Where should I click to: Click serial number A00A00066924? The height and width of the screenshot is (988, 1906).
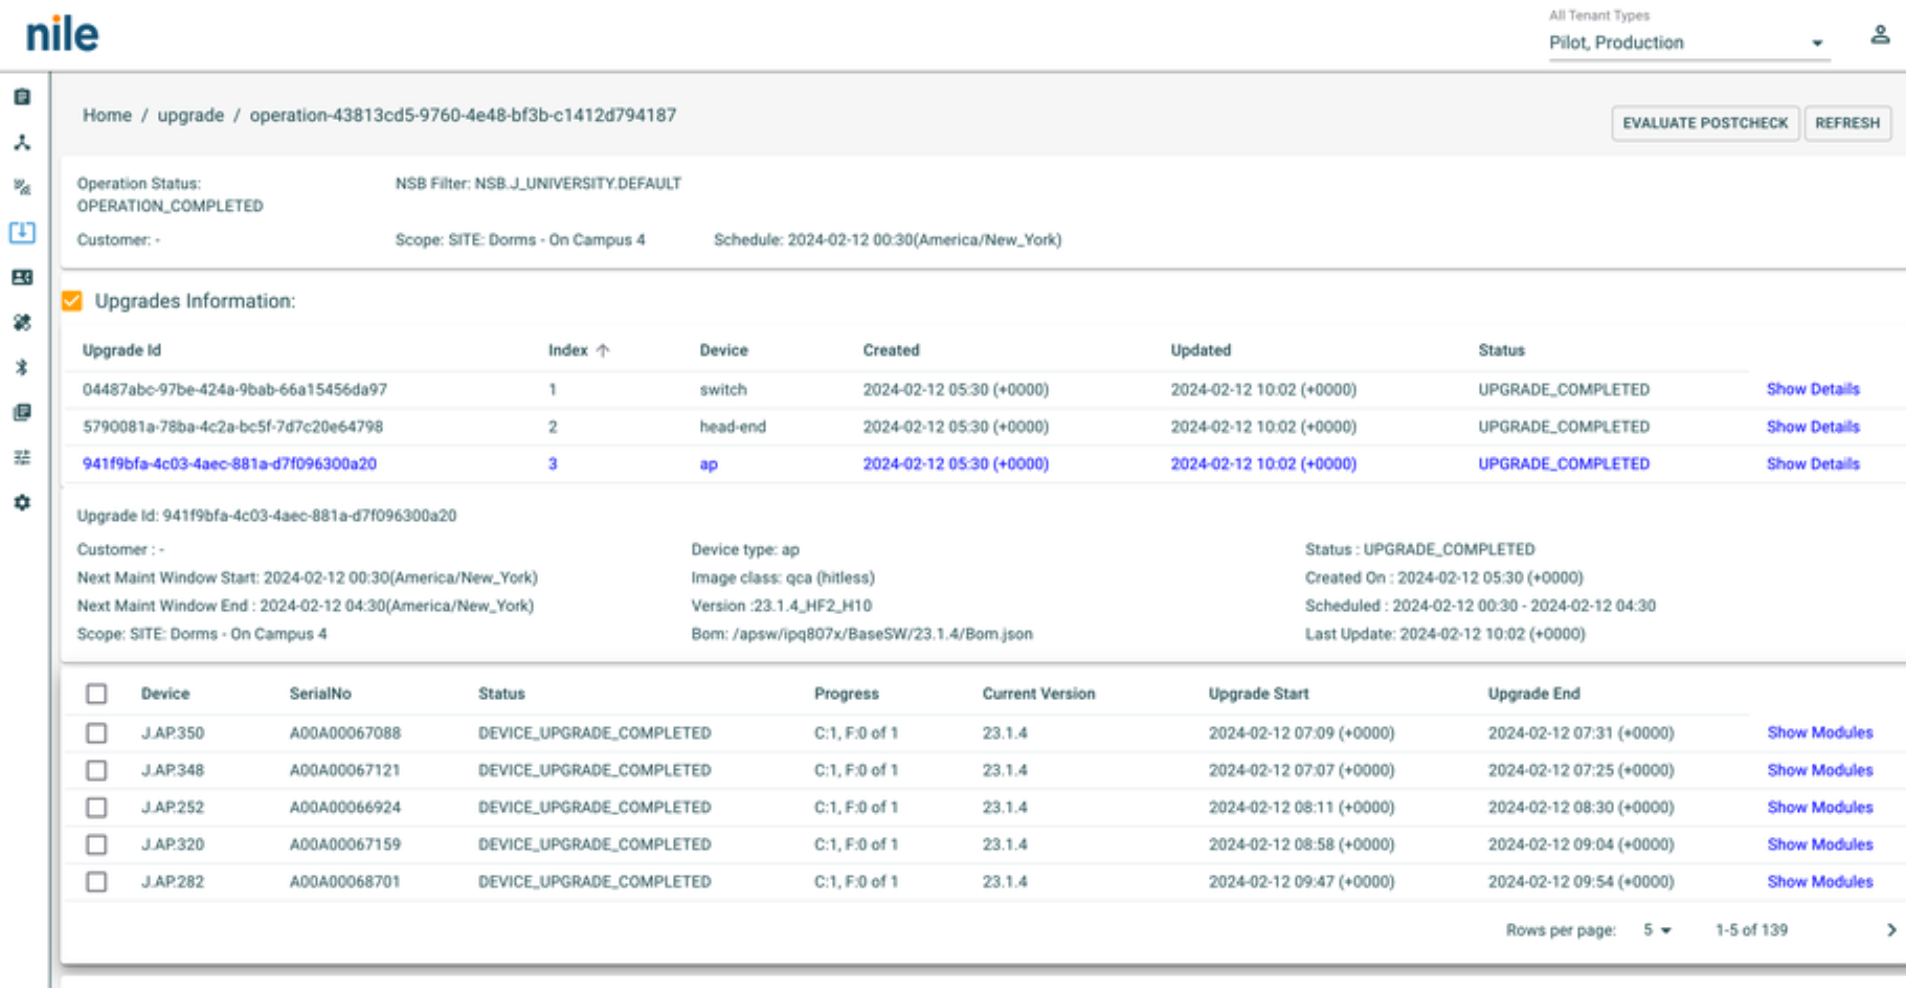pos(345,807)
